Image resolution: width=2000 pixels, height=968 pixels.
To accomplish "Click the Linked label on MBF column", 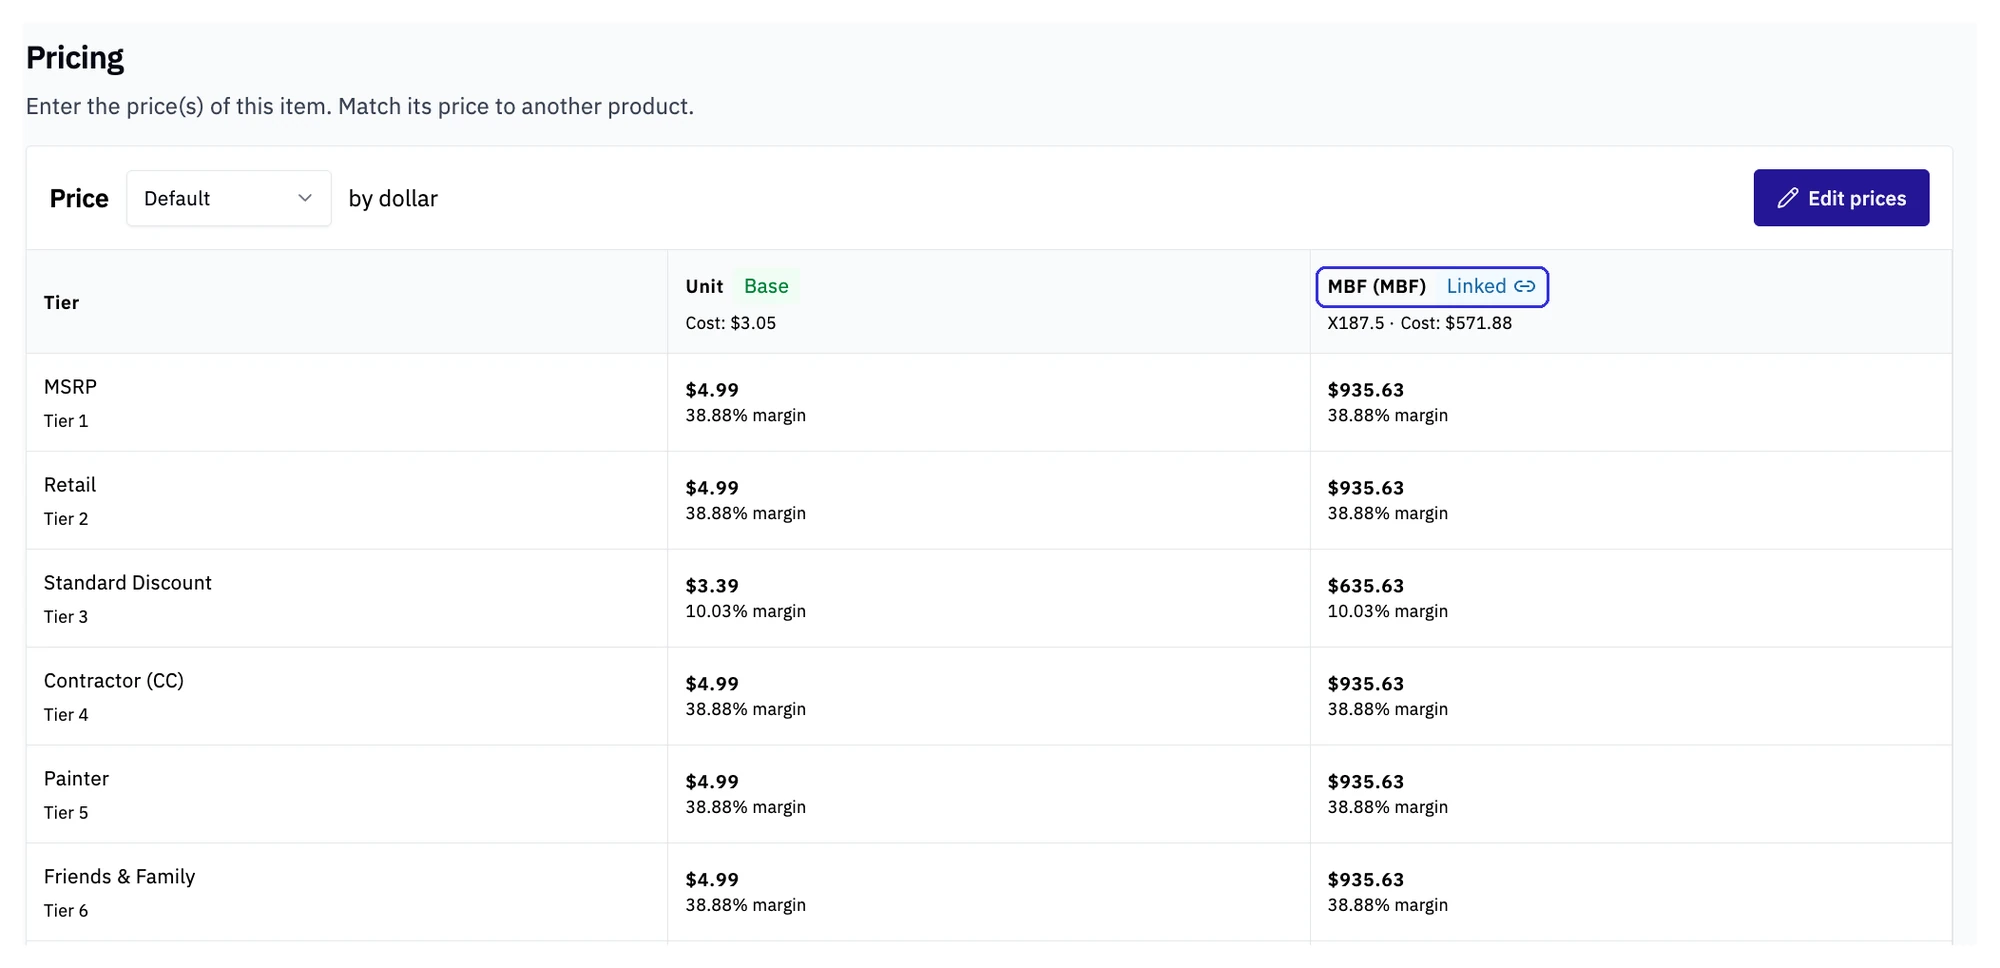I will click(x=1476, y=286).
